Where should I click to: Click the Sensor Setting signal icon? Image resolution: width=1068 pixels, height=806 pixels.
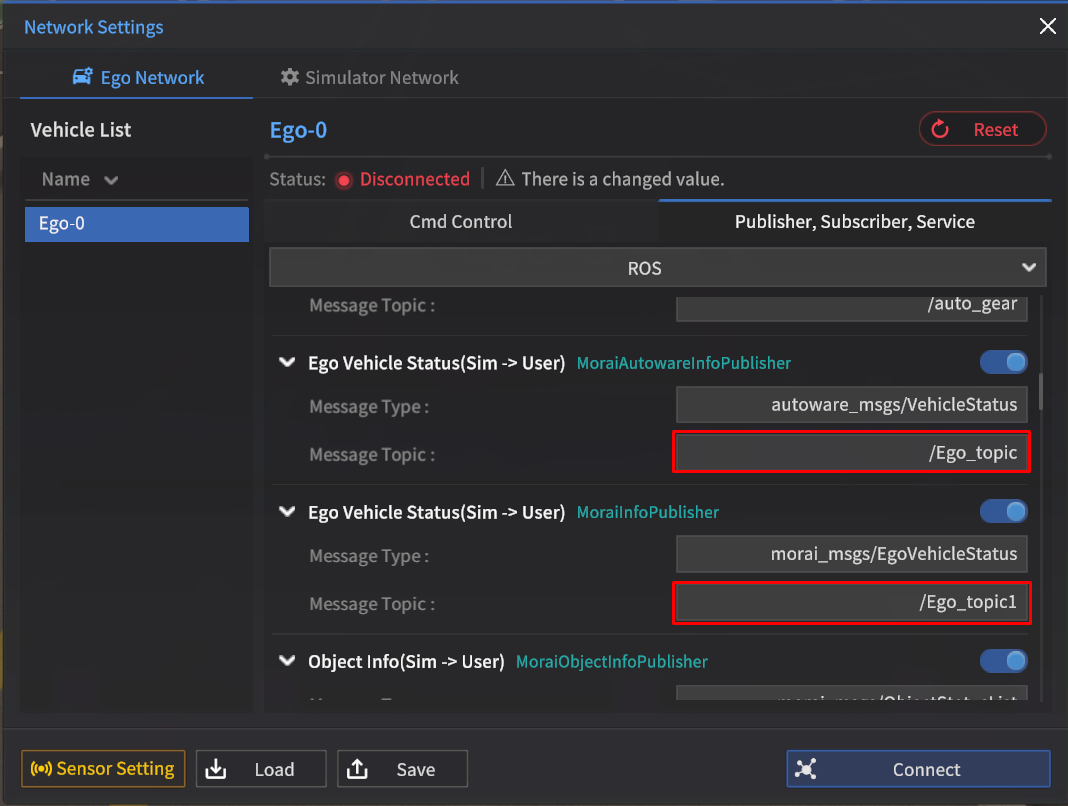(x=41, y=769)
